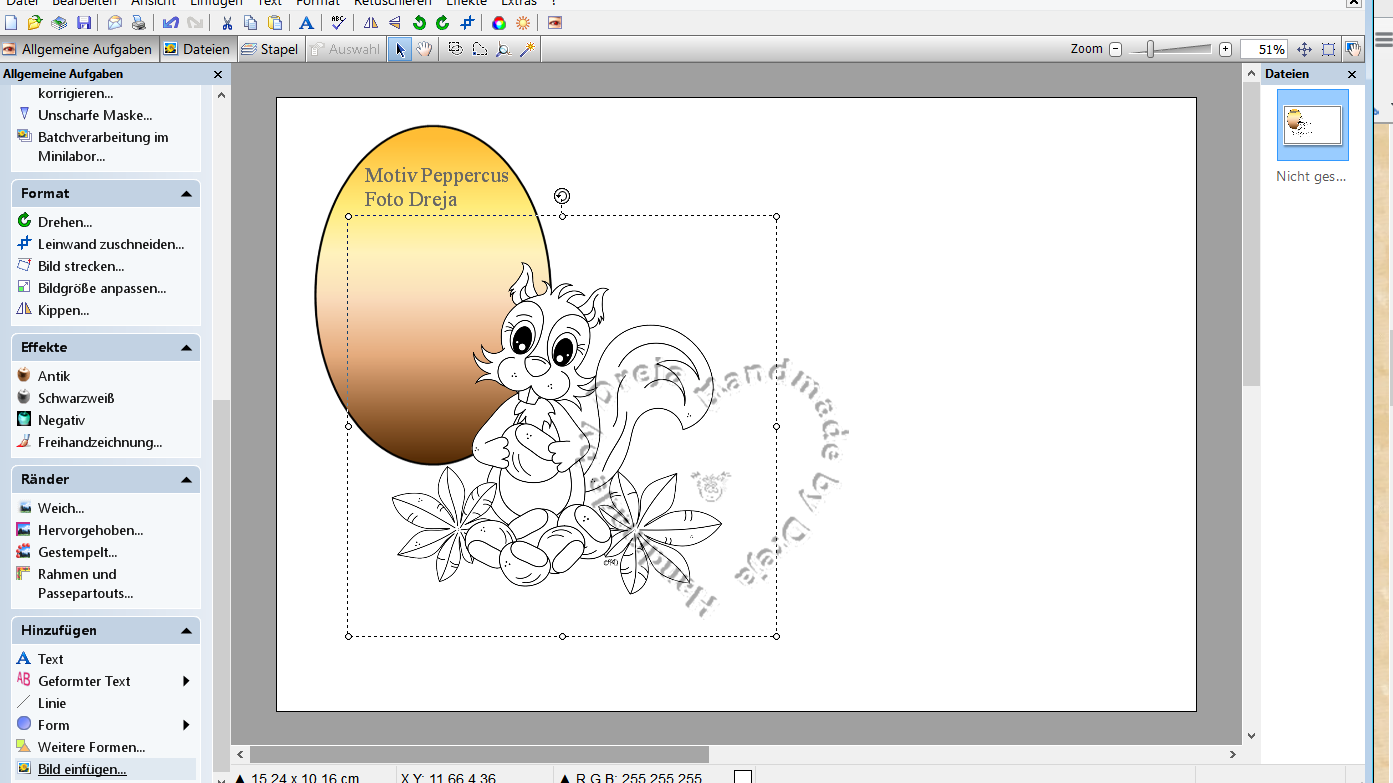This screenshot has height=783, width=1393.
Task: Activate the pointer selection tool
Action: tap(400, 49)
